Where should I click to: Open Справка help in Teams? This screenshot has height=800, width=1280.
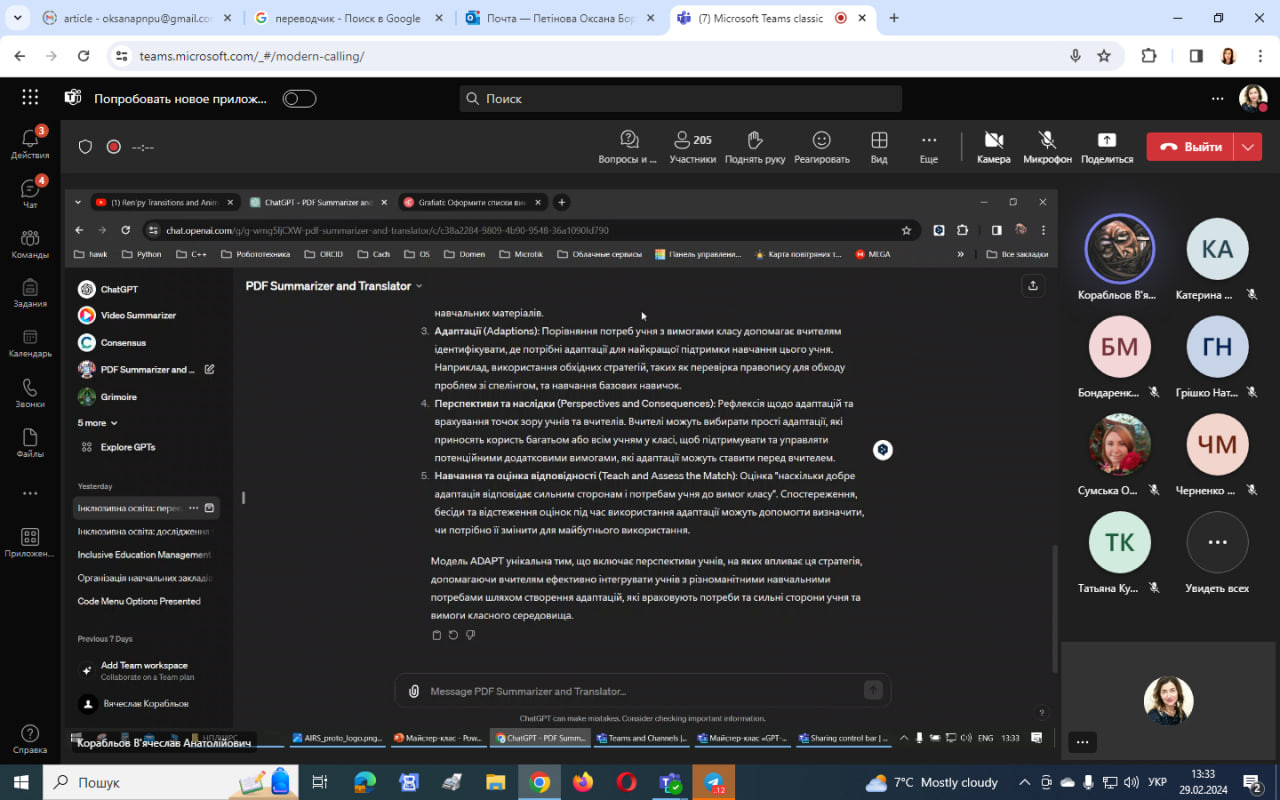tap(30, 739)
